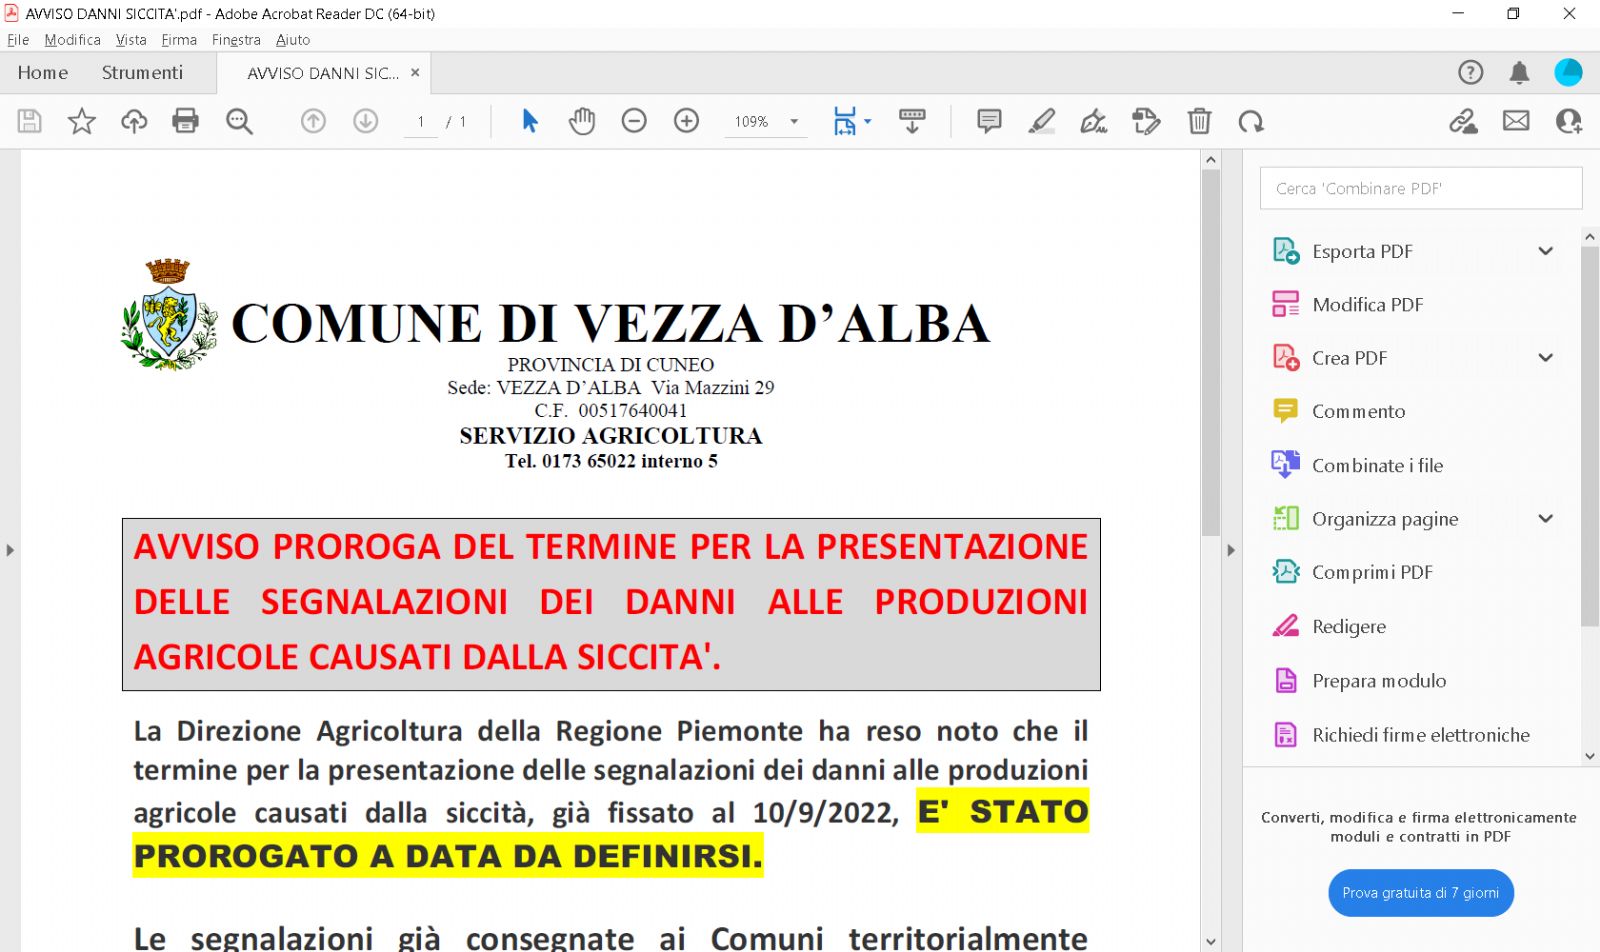
Task: Expand the Organizza pagine options
Action: pos(1545,518)
